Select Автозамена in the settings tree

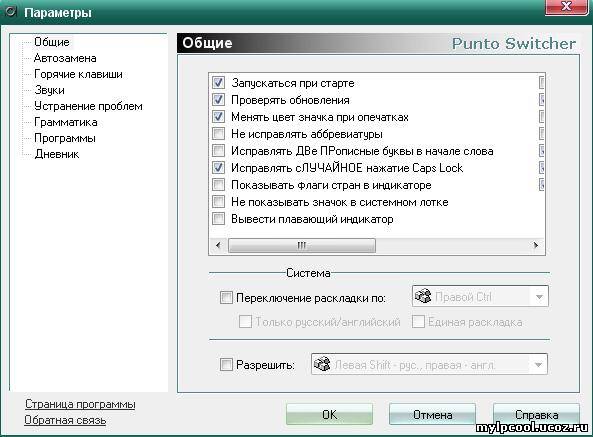tap(65, 58)
